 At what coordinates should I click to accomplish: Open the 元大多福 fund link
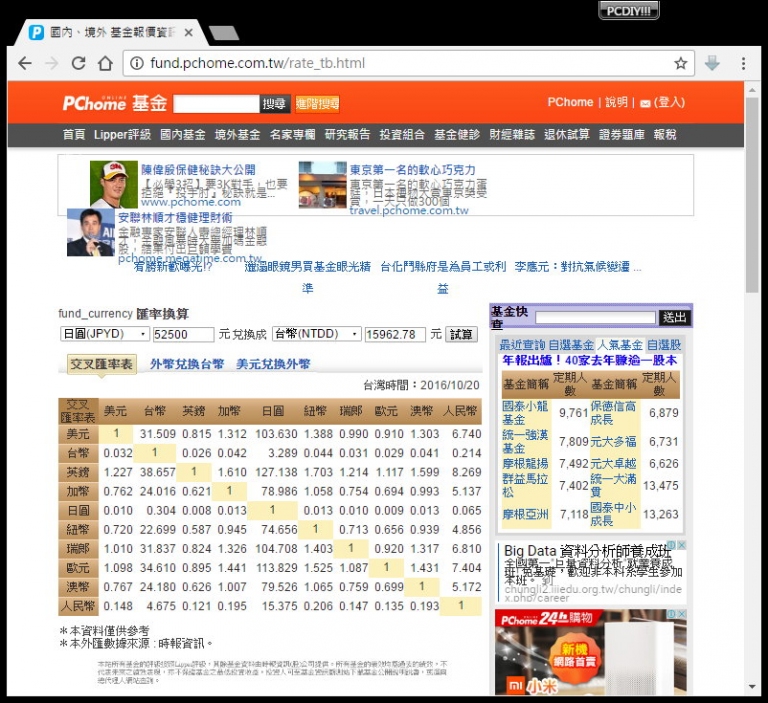click(x=613, y=442)
